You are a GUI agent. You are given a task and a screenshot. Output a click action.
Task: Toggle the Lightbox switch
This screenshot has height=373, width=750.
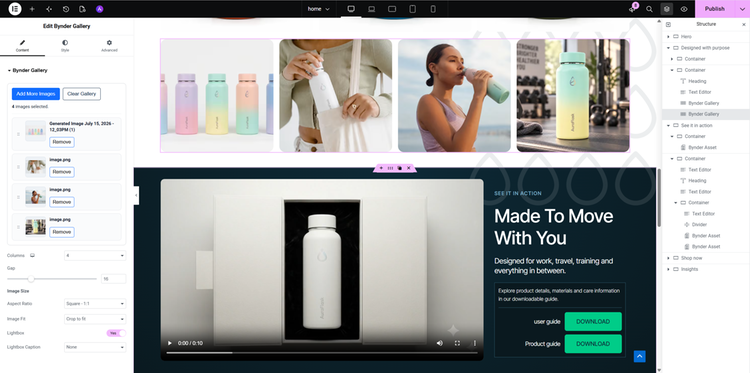[116, 333]
